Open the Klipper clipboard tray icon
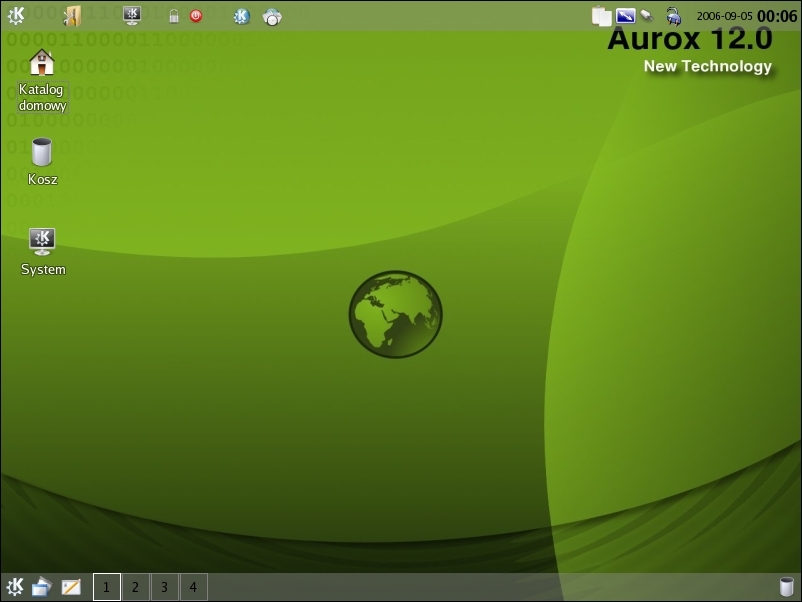This screenshot has width=802, height=602. pos(601,15)
